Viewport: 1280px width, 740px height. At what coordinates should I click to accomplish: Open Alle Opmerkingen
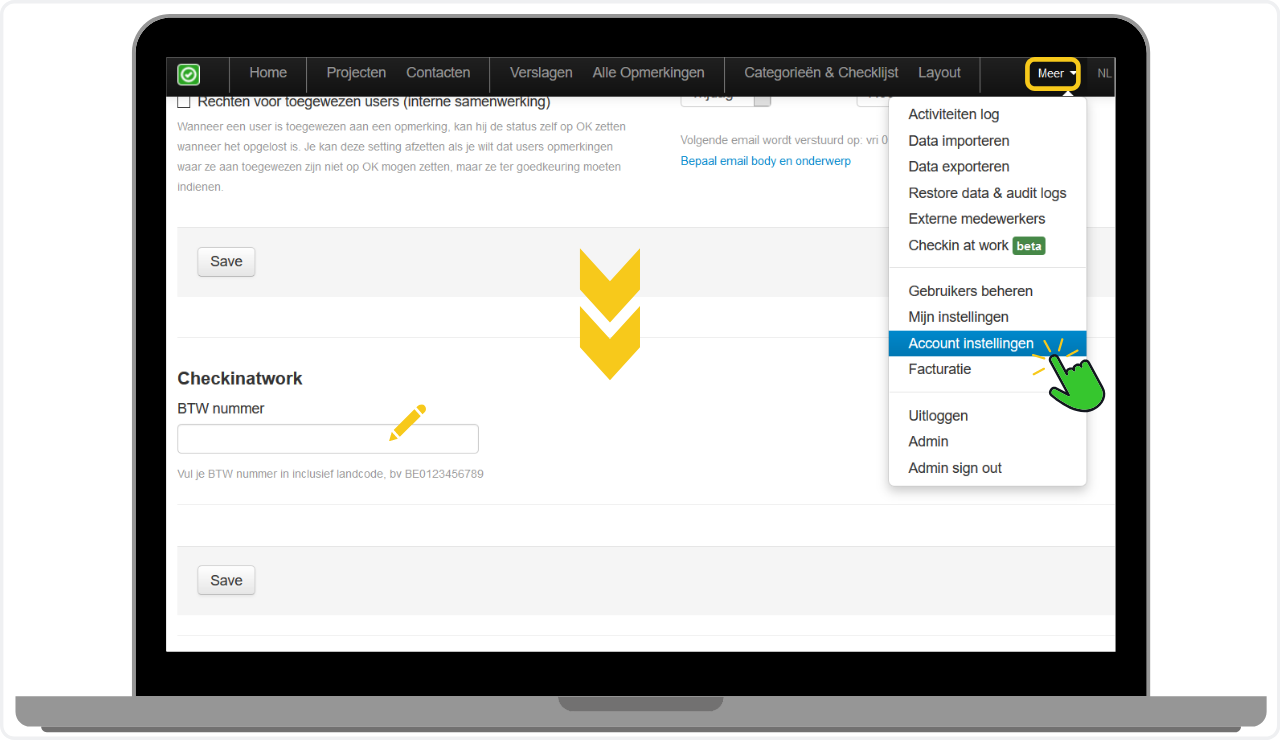(x=648, y=73)
